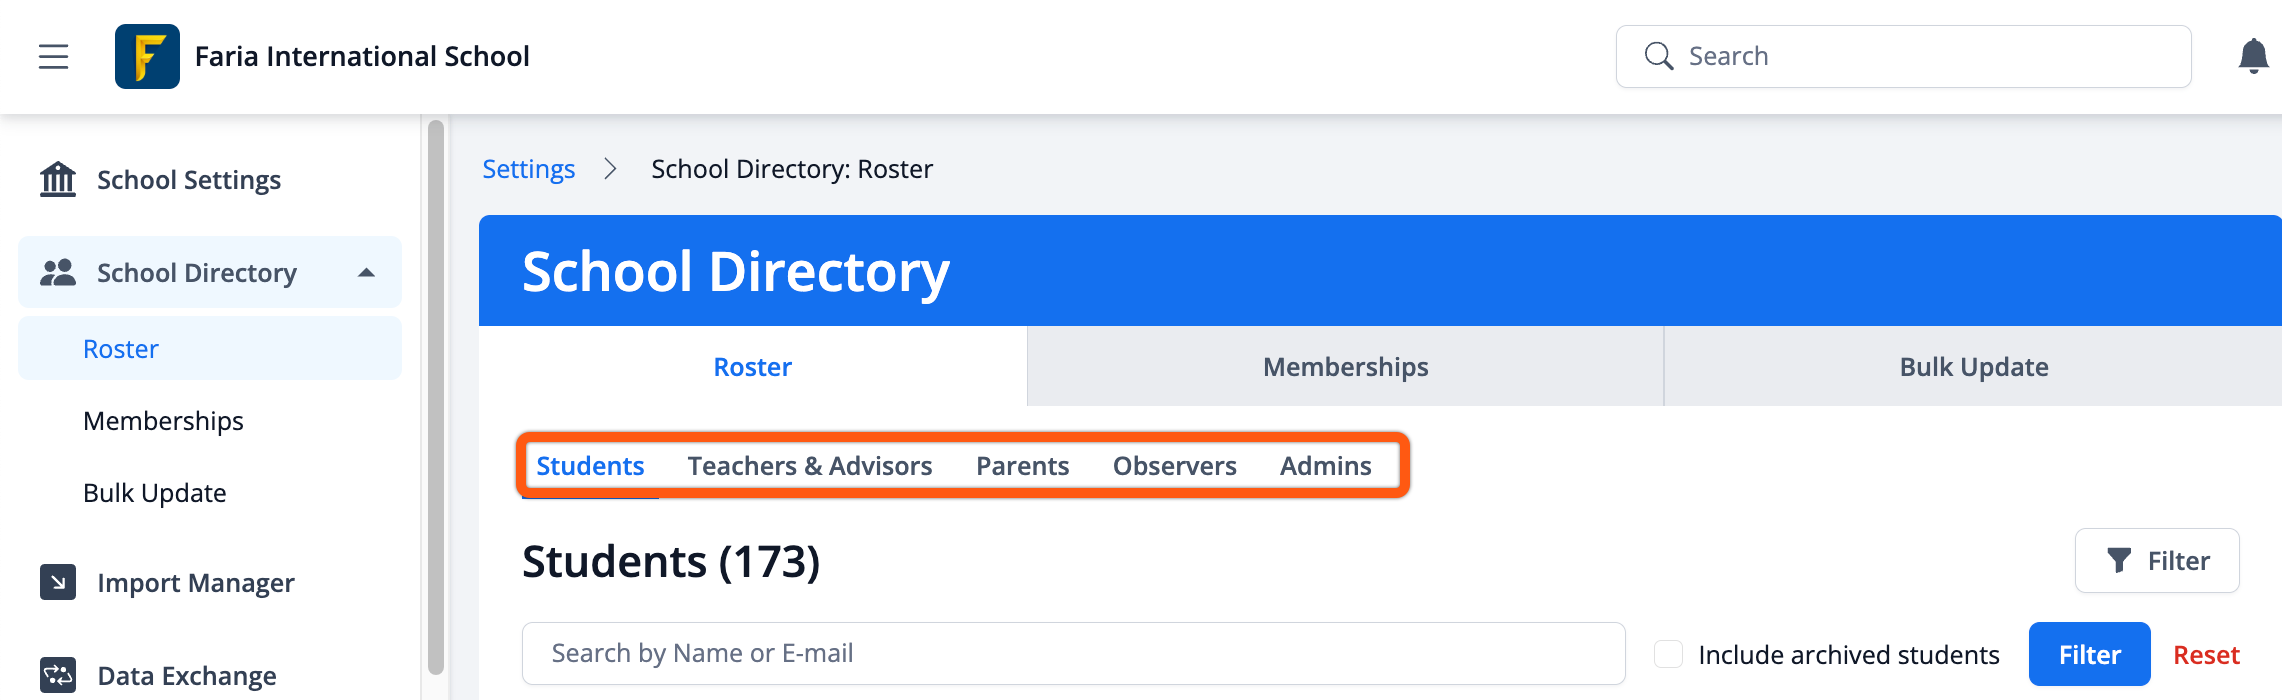The height and width of the screenshot is (700, 2282).
Task: Collapse the School Directory sidebar section
Action: 367,272
